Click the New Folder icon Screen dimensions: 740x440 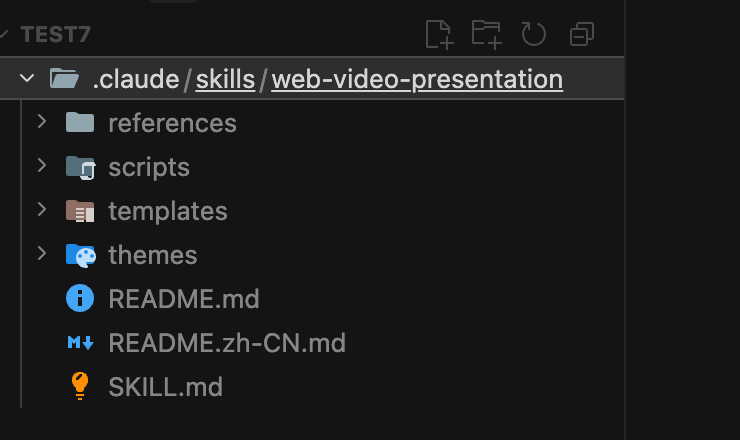[x=487, y=34]
